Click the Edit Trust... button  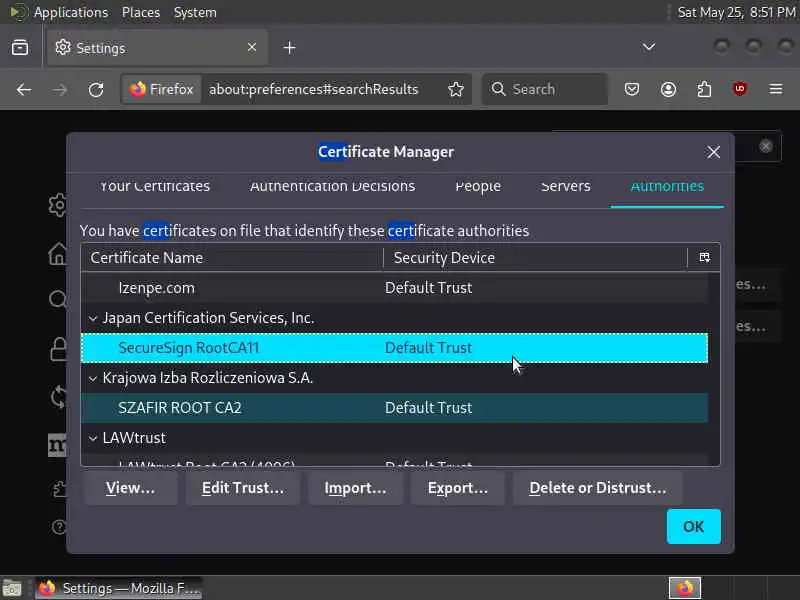[243, 488]
